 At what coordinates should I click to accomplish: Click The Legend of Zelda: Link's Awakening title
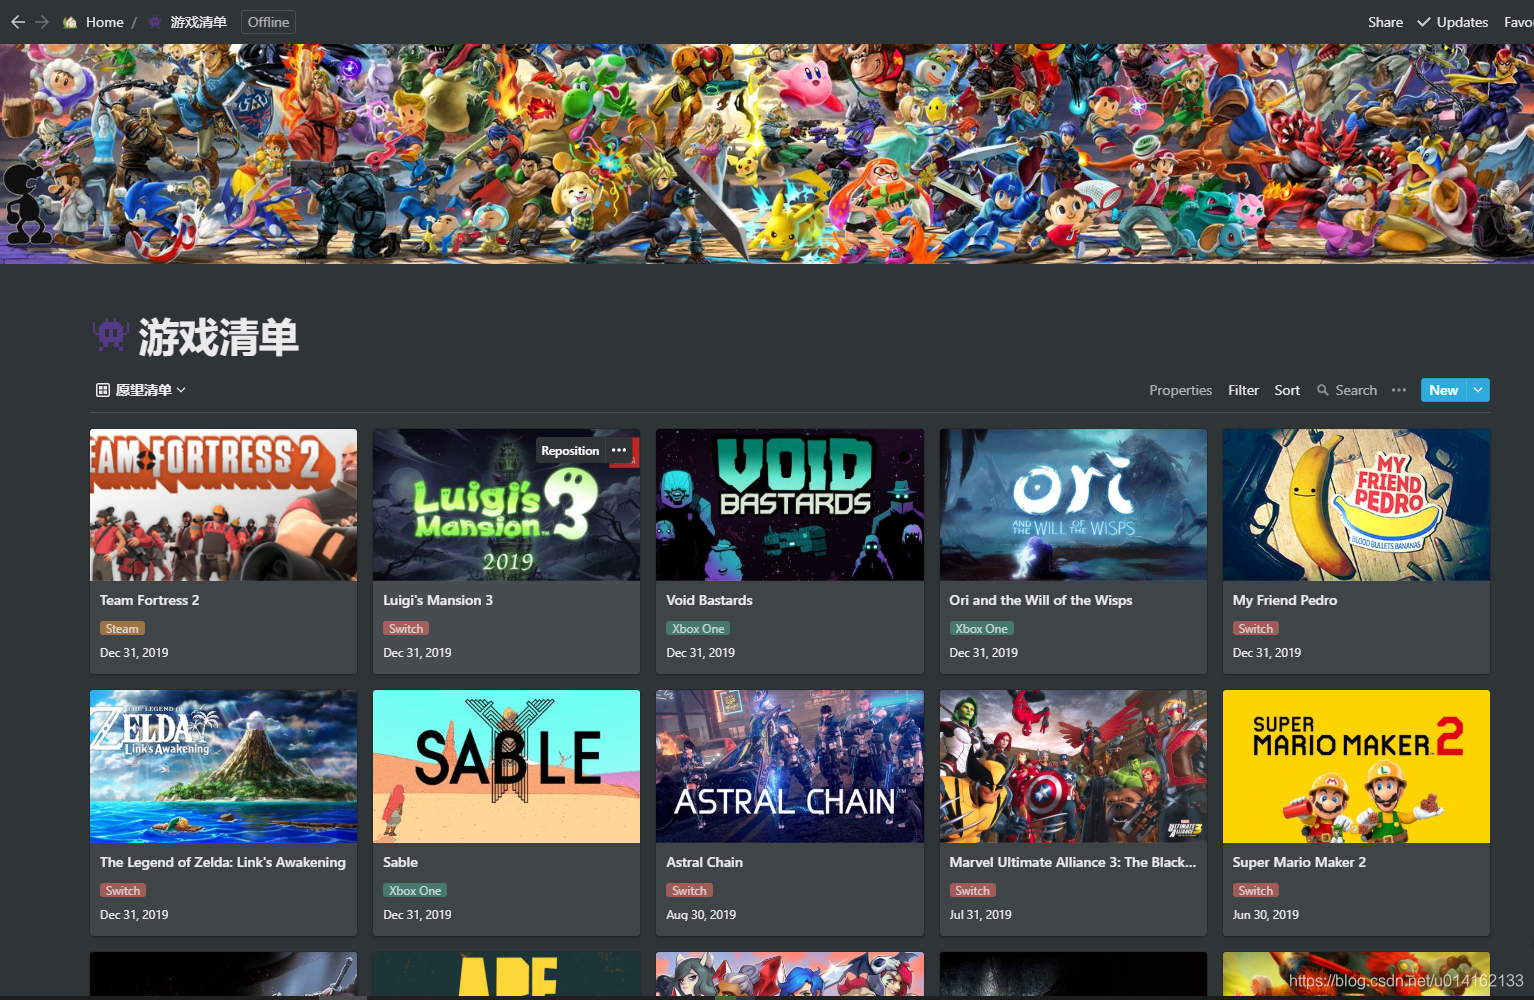point(222,862)
